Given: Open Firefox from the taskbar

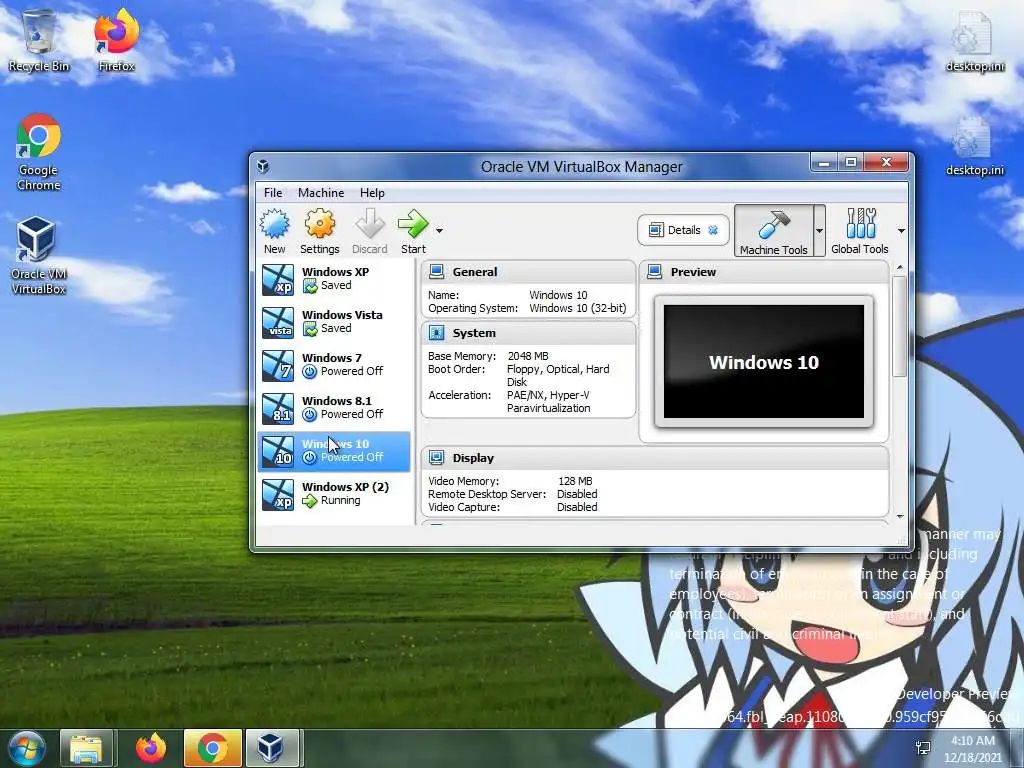Looking at the screenshot, I should coord(151,748).
